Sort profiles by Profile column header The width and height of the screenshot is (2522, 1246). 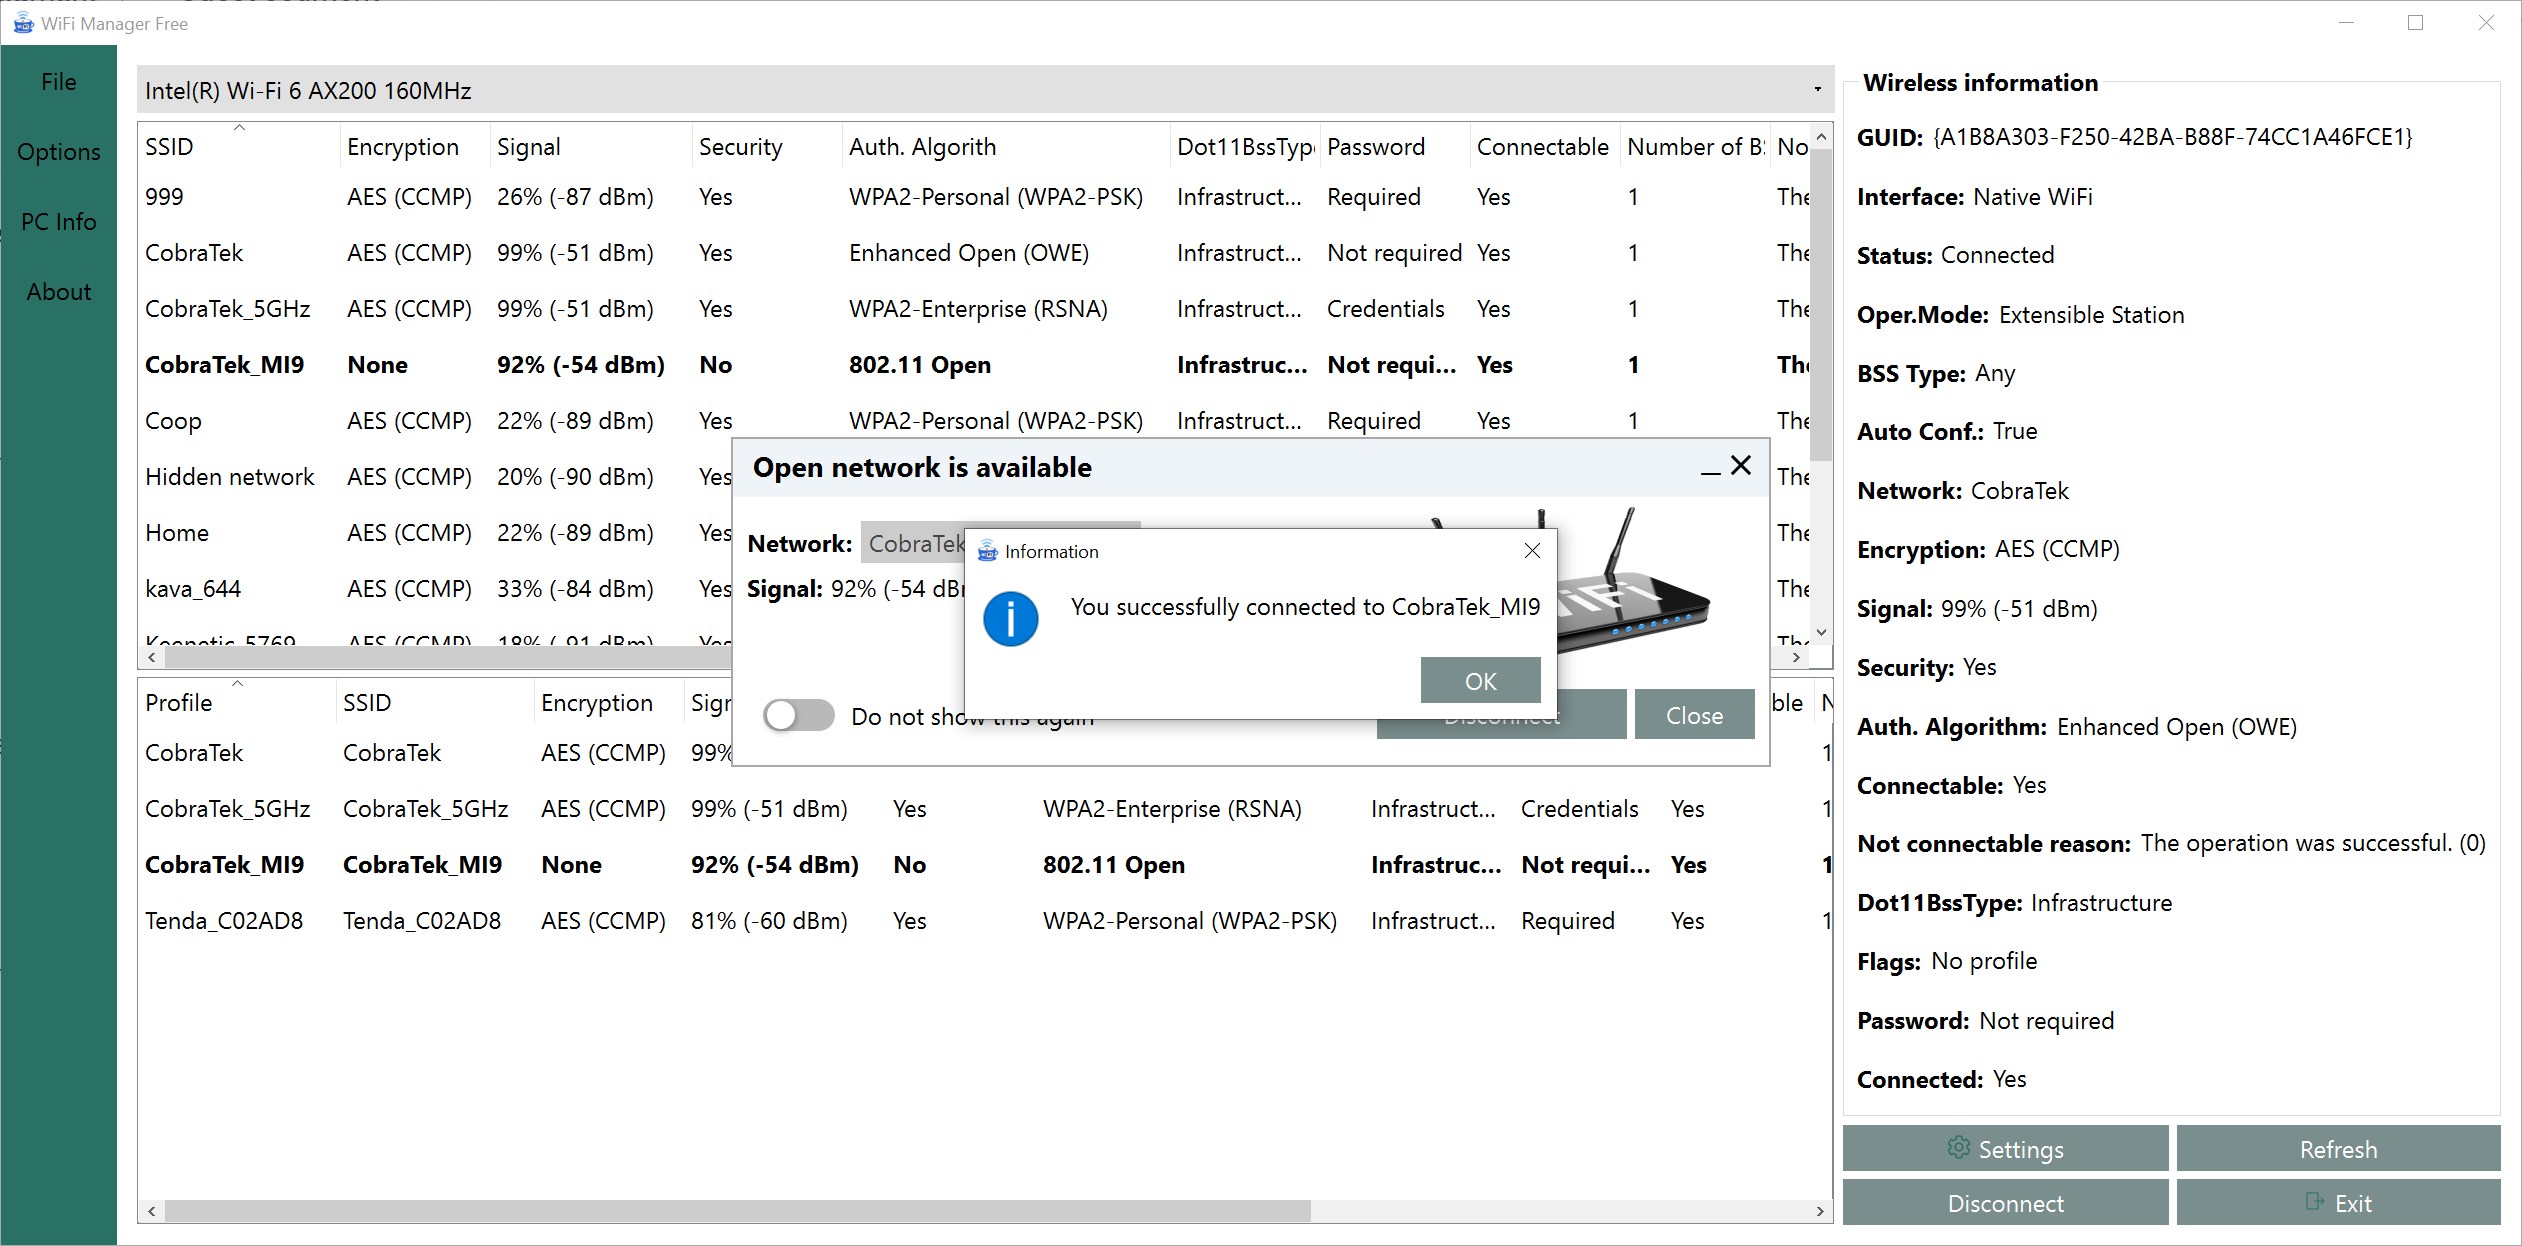[x=179, y=703]
